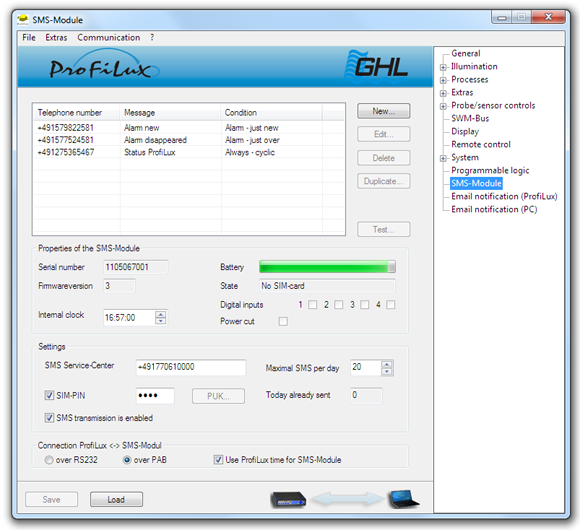Increase Internal clock with up arrow
The height and width of the screenshot is (530, 580).
(161, 314)
